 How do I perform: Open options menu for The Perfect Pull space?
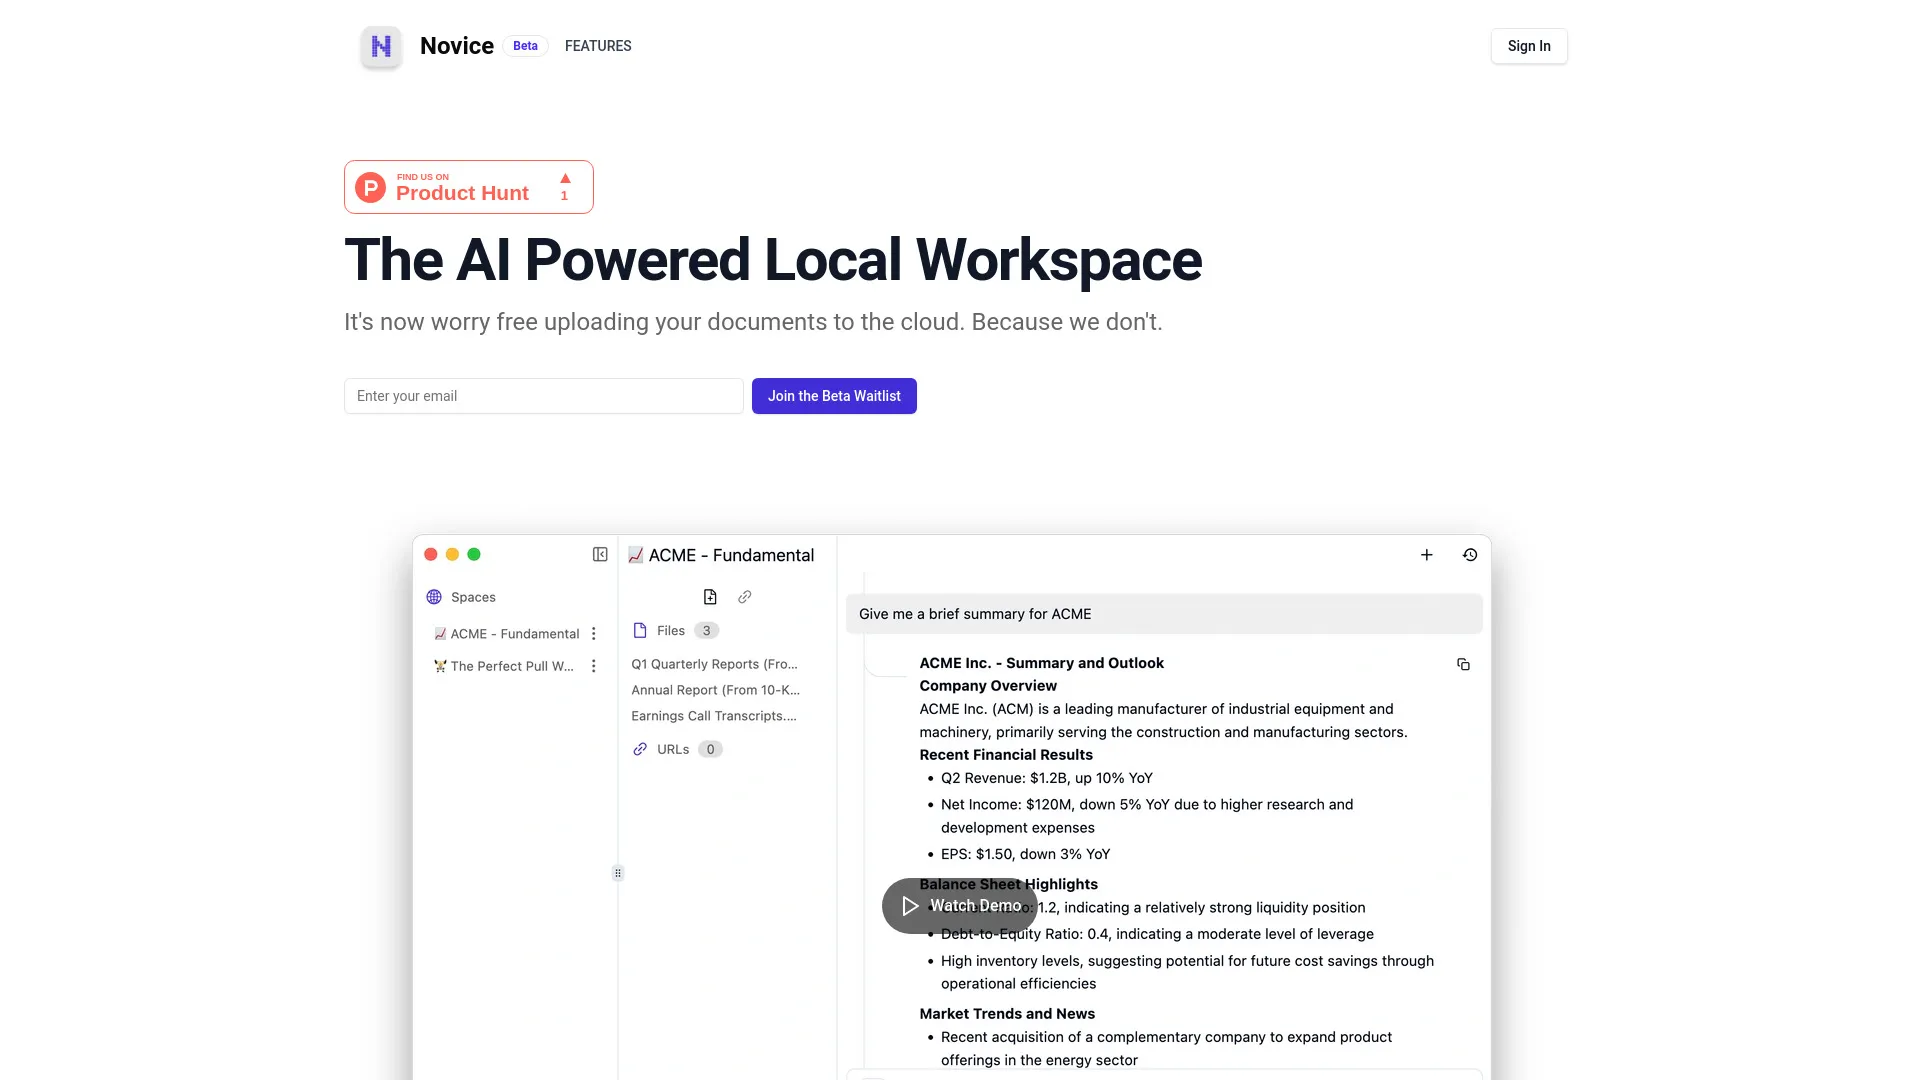594,665
